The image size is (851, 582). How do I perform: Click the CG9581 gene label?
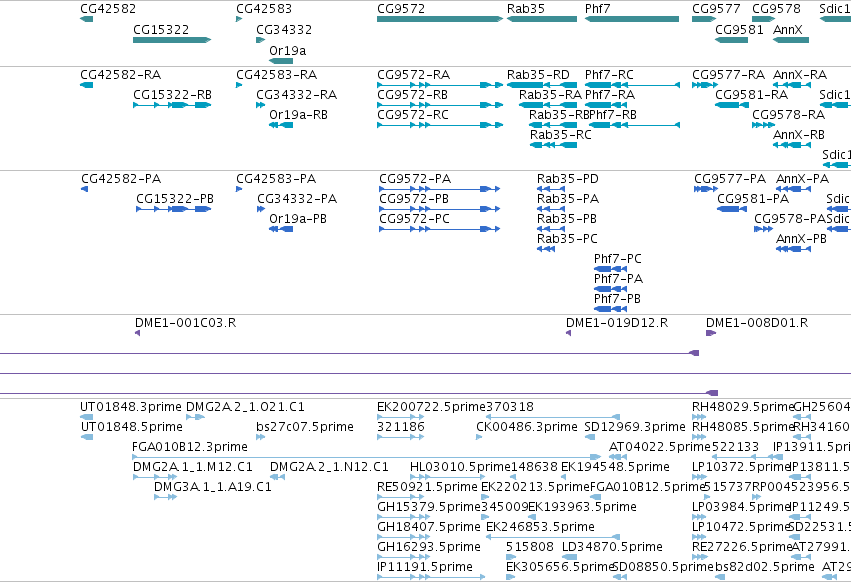coord(739,29)
